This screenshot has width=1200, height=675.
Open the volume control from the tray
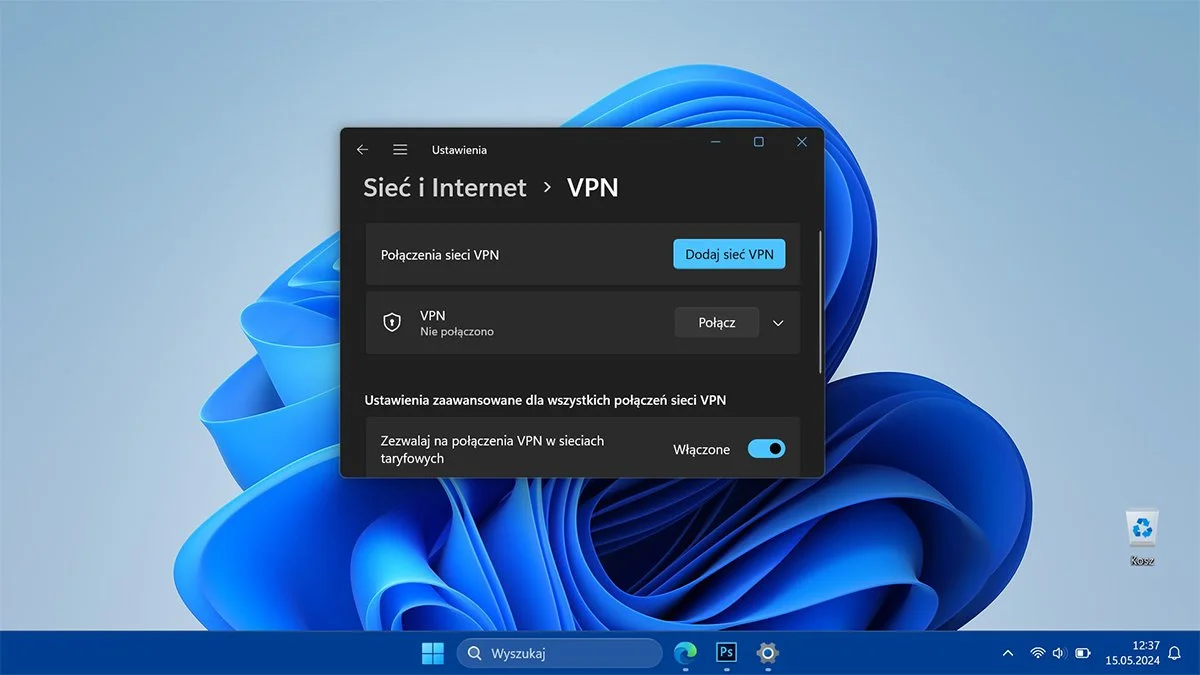pyautogui.click(x=1058, y=652)
